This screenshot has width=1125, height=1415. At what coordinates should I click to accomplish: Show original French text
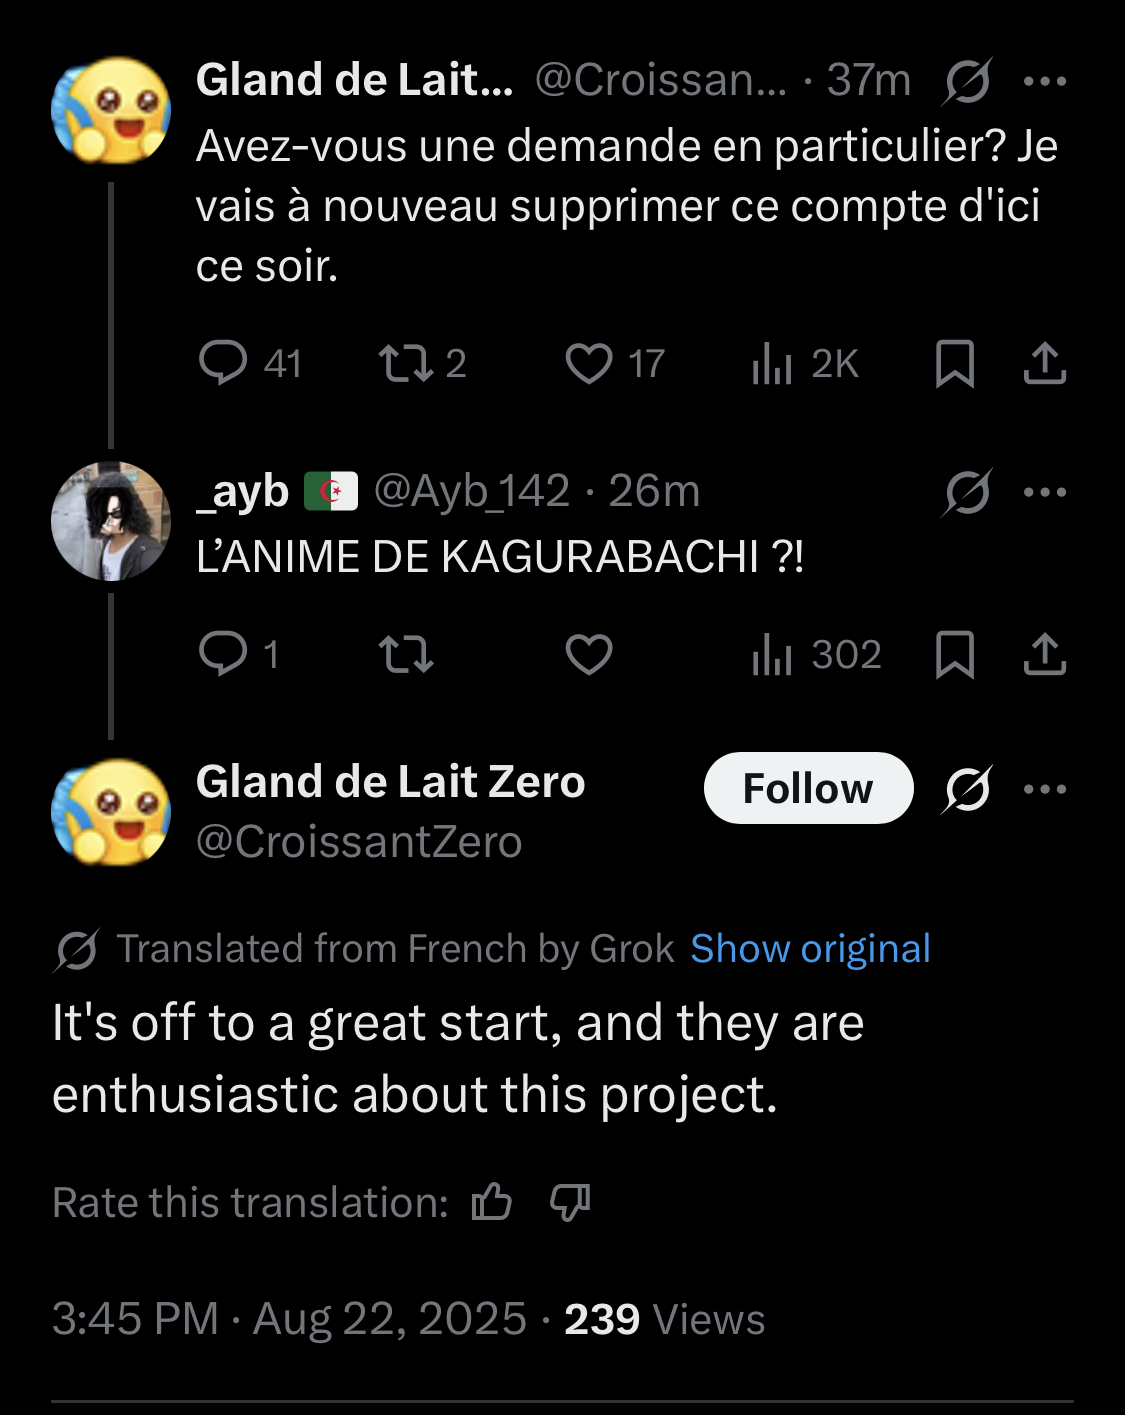(810, 948)
